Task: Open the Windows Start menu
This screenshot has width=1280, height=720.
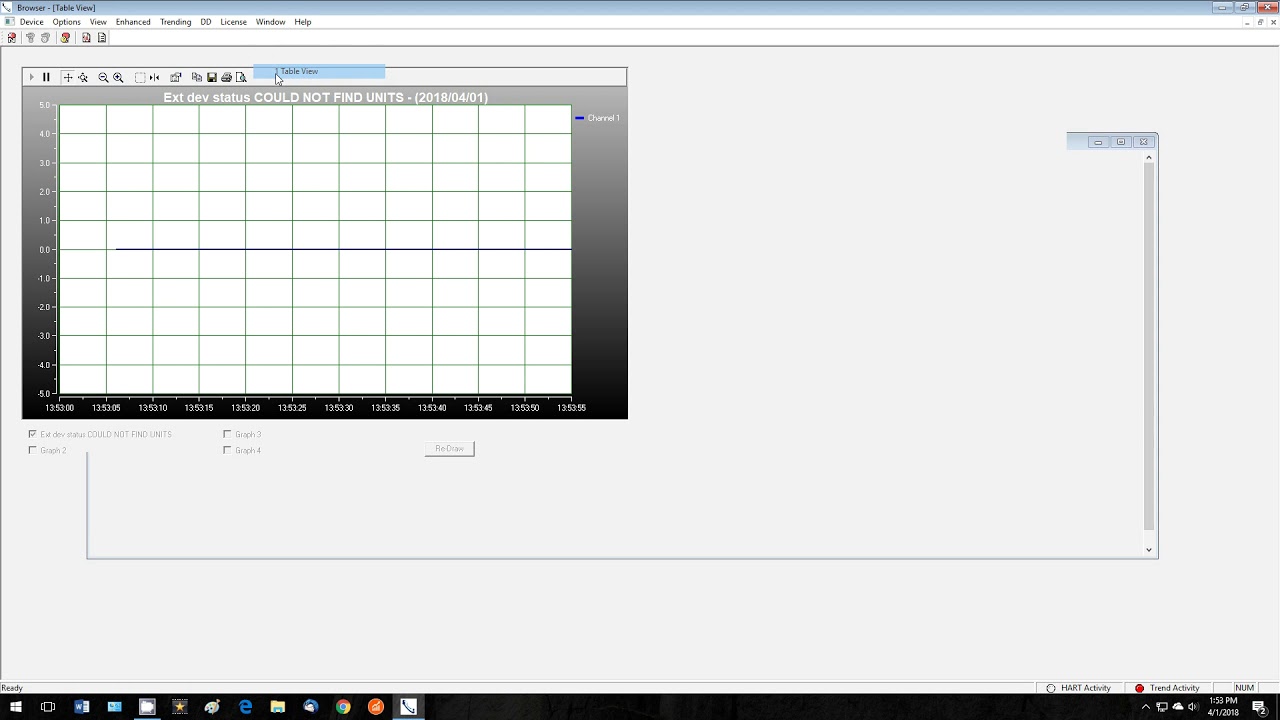Action: pyautogui.click(x=16, y=707)
